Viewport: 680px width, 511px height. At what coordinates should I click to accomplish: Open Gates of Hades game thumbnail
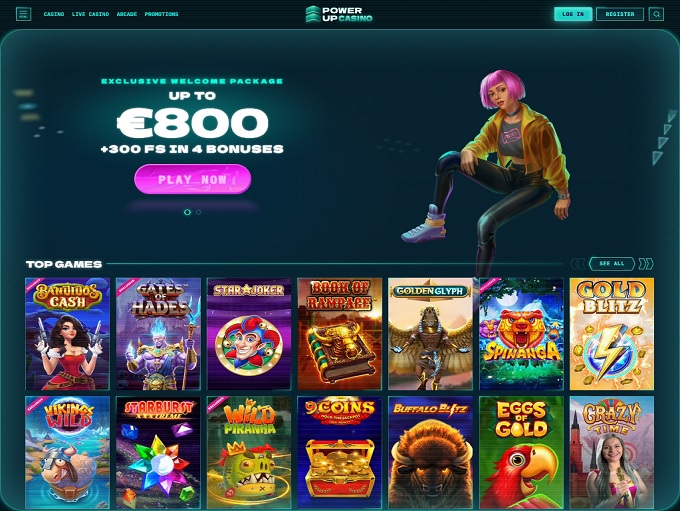(158, 334)
